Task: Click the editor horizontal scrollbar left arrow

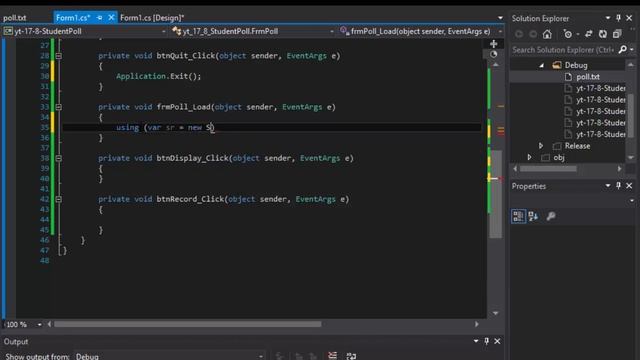Action: [x=49, y=324]
